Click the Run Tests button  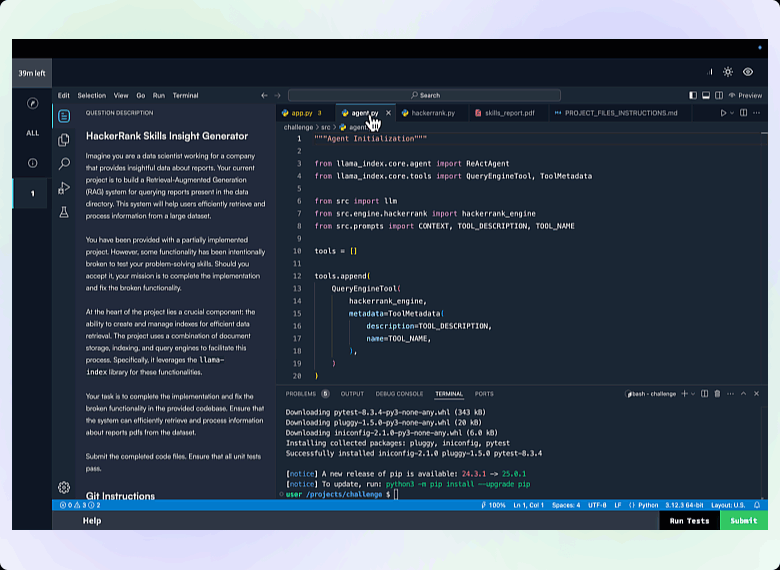coord(689,521)
